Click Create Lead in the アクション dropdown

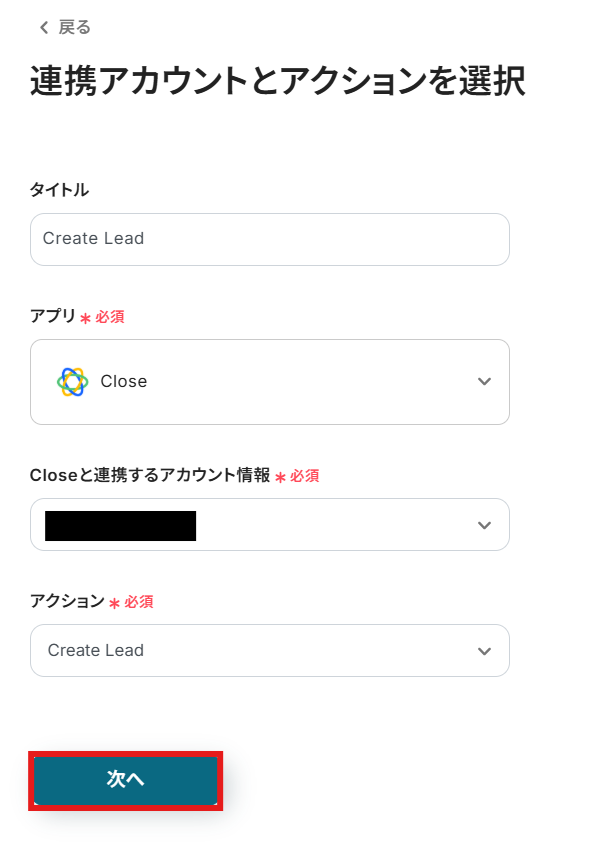coord(96,651)
